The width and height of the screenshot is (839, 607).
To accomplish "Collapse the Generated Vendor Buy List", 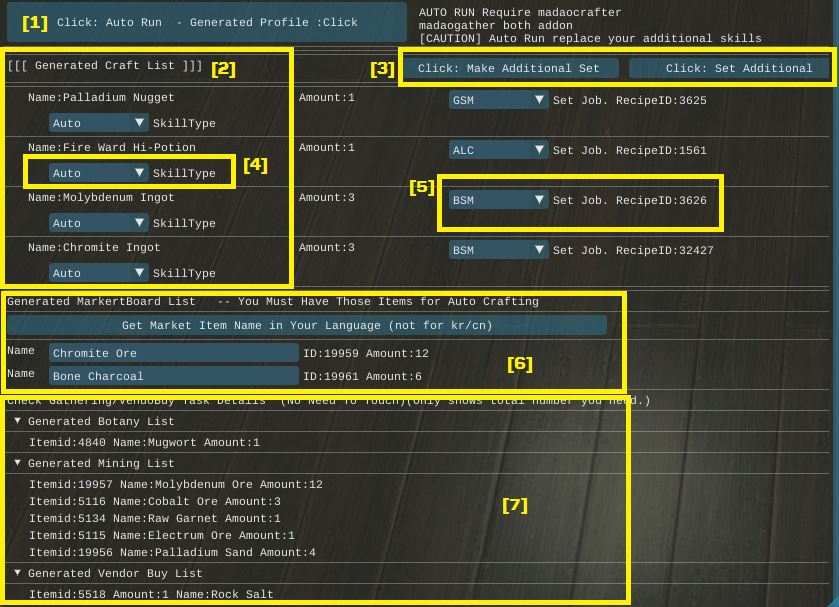I will (x=18, y=573).
